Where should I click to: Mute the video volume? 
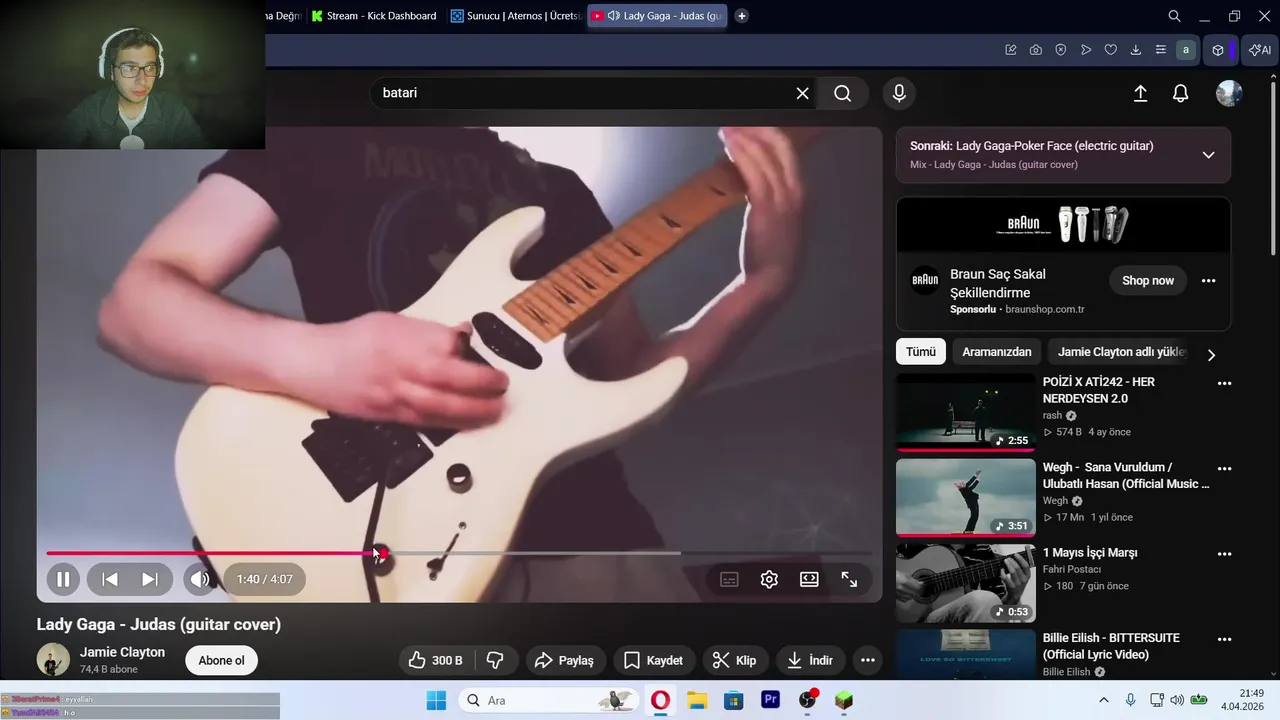point(200,579)
